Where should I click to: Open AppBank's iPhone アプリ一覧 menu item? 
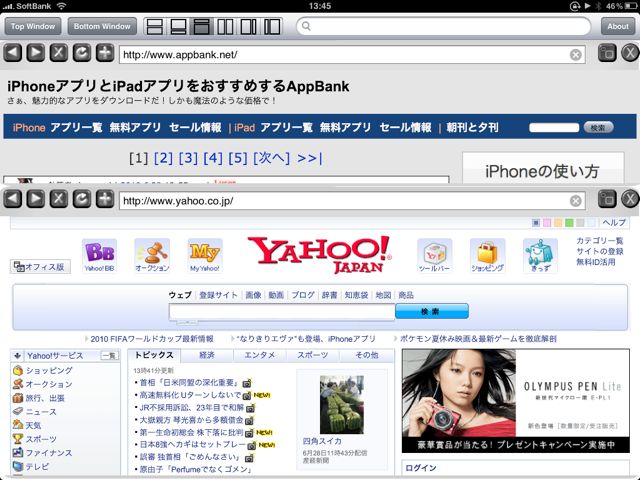76,128
